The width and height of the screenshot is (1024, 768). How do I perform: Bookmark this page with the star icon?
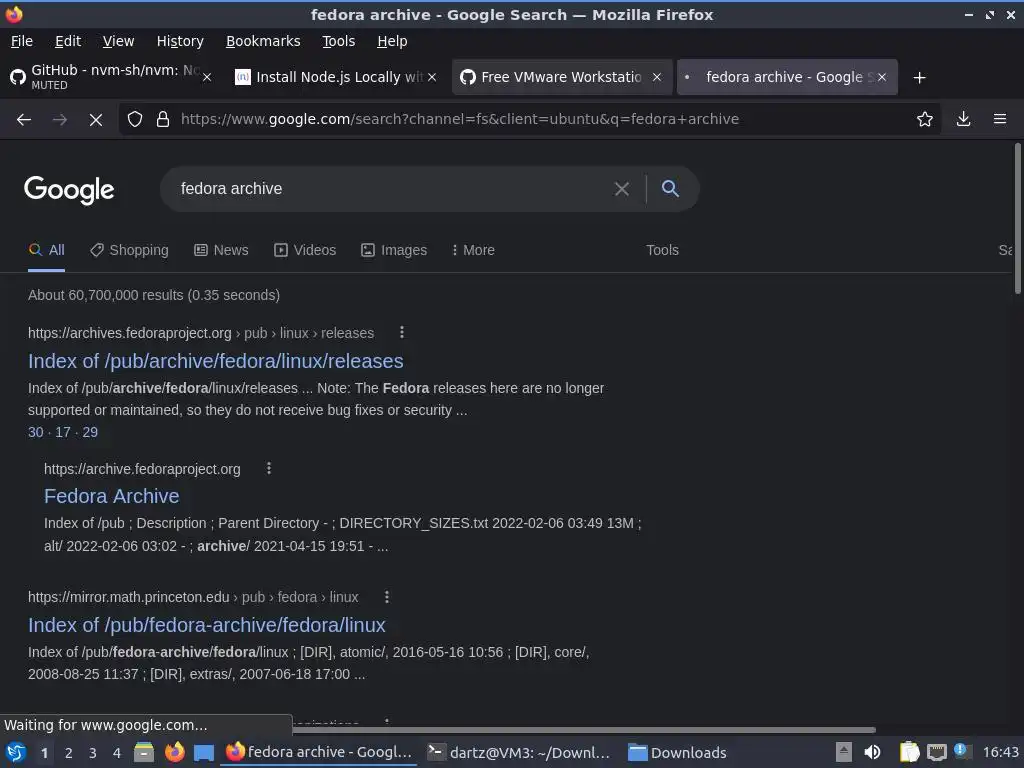[x=924, y=119]
